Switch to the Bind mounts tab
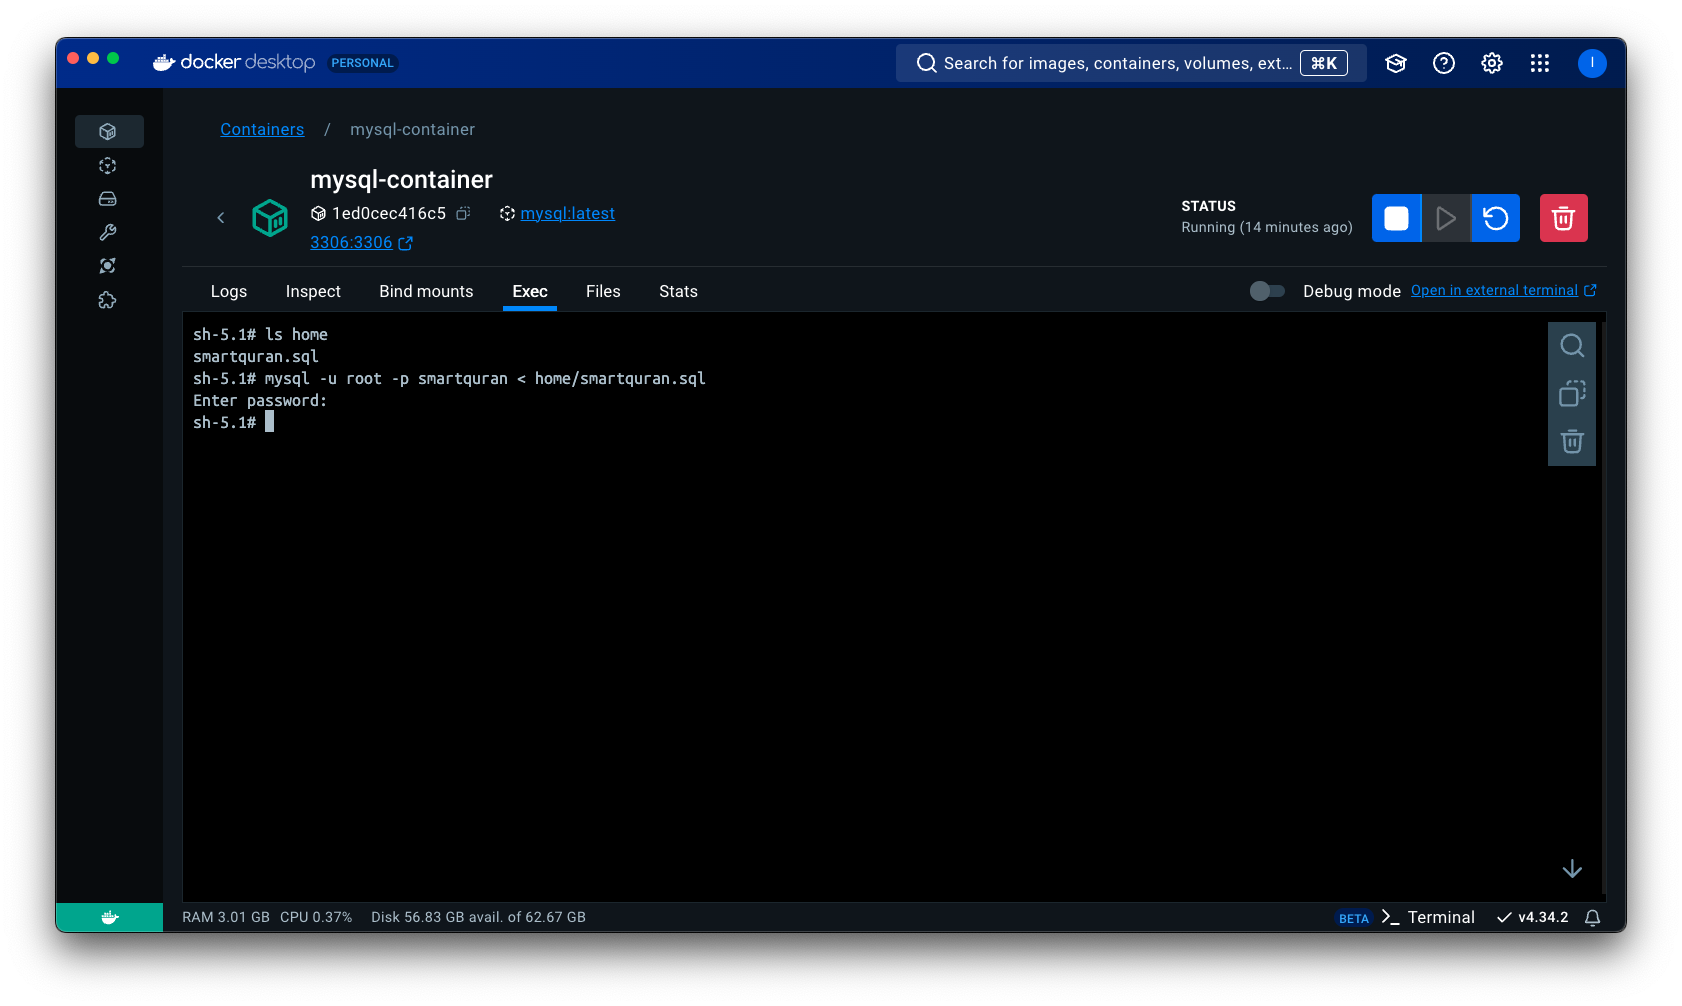 point(426,291)
